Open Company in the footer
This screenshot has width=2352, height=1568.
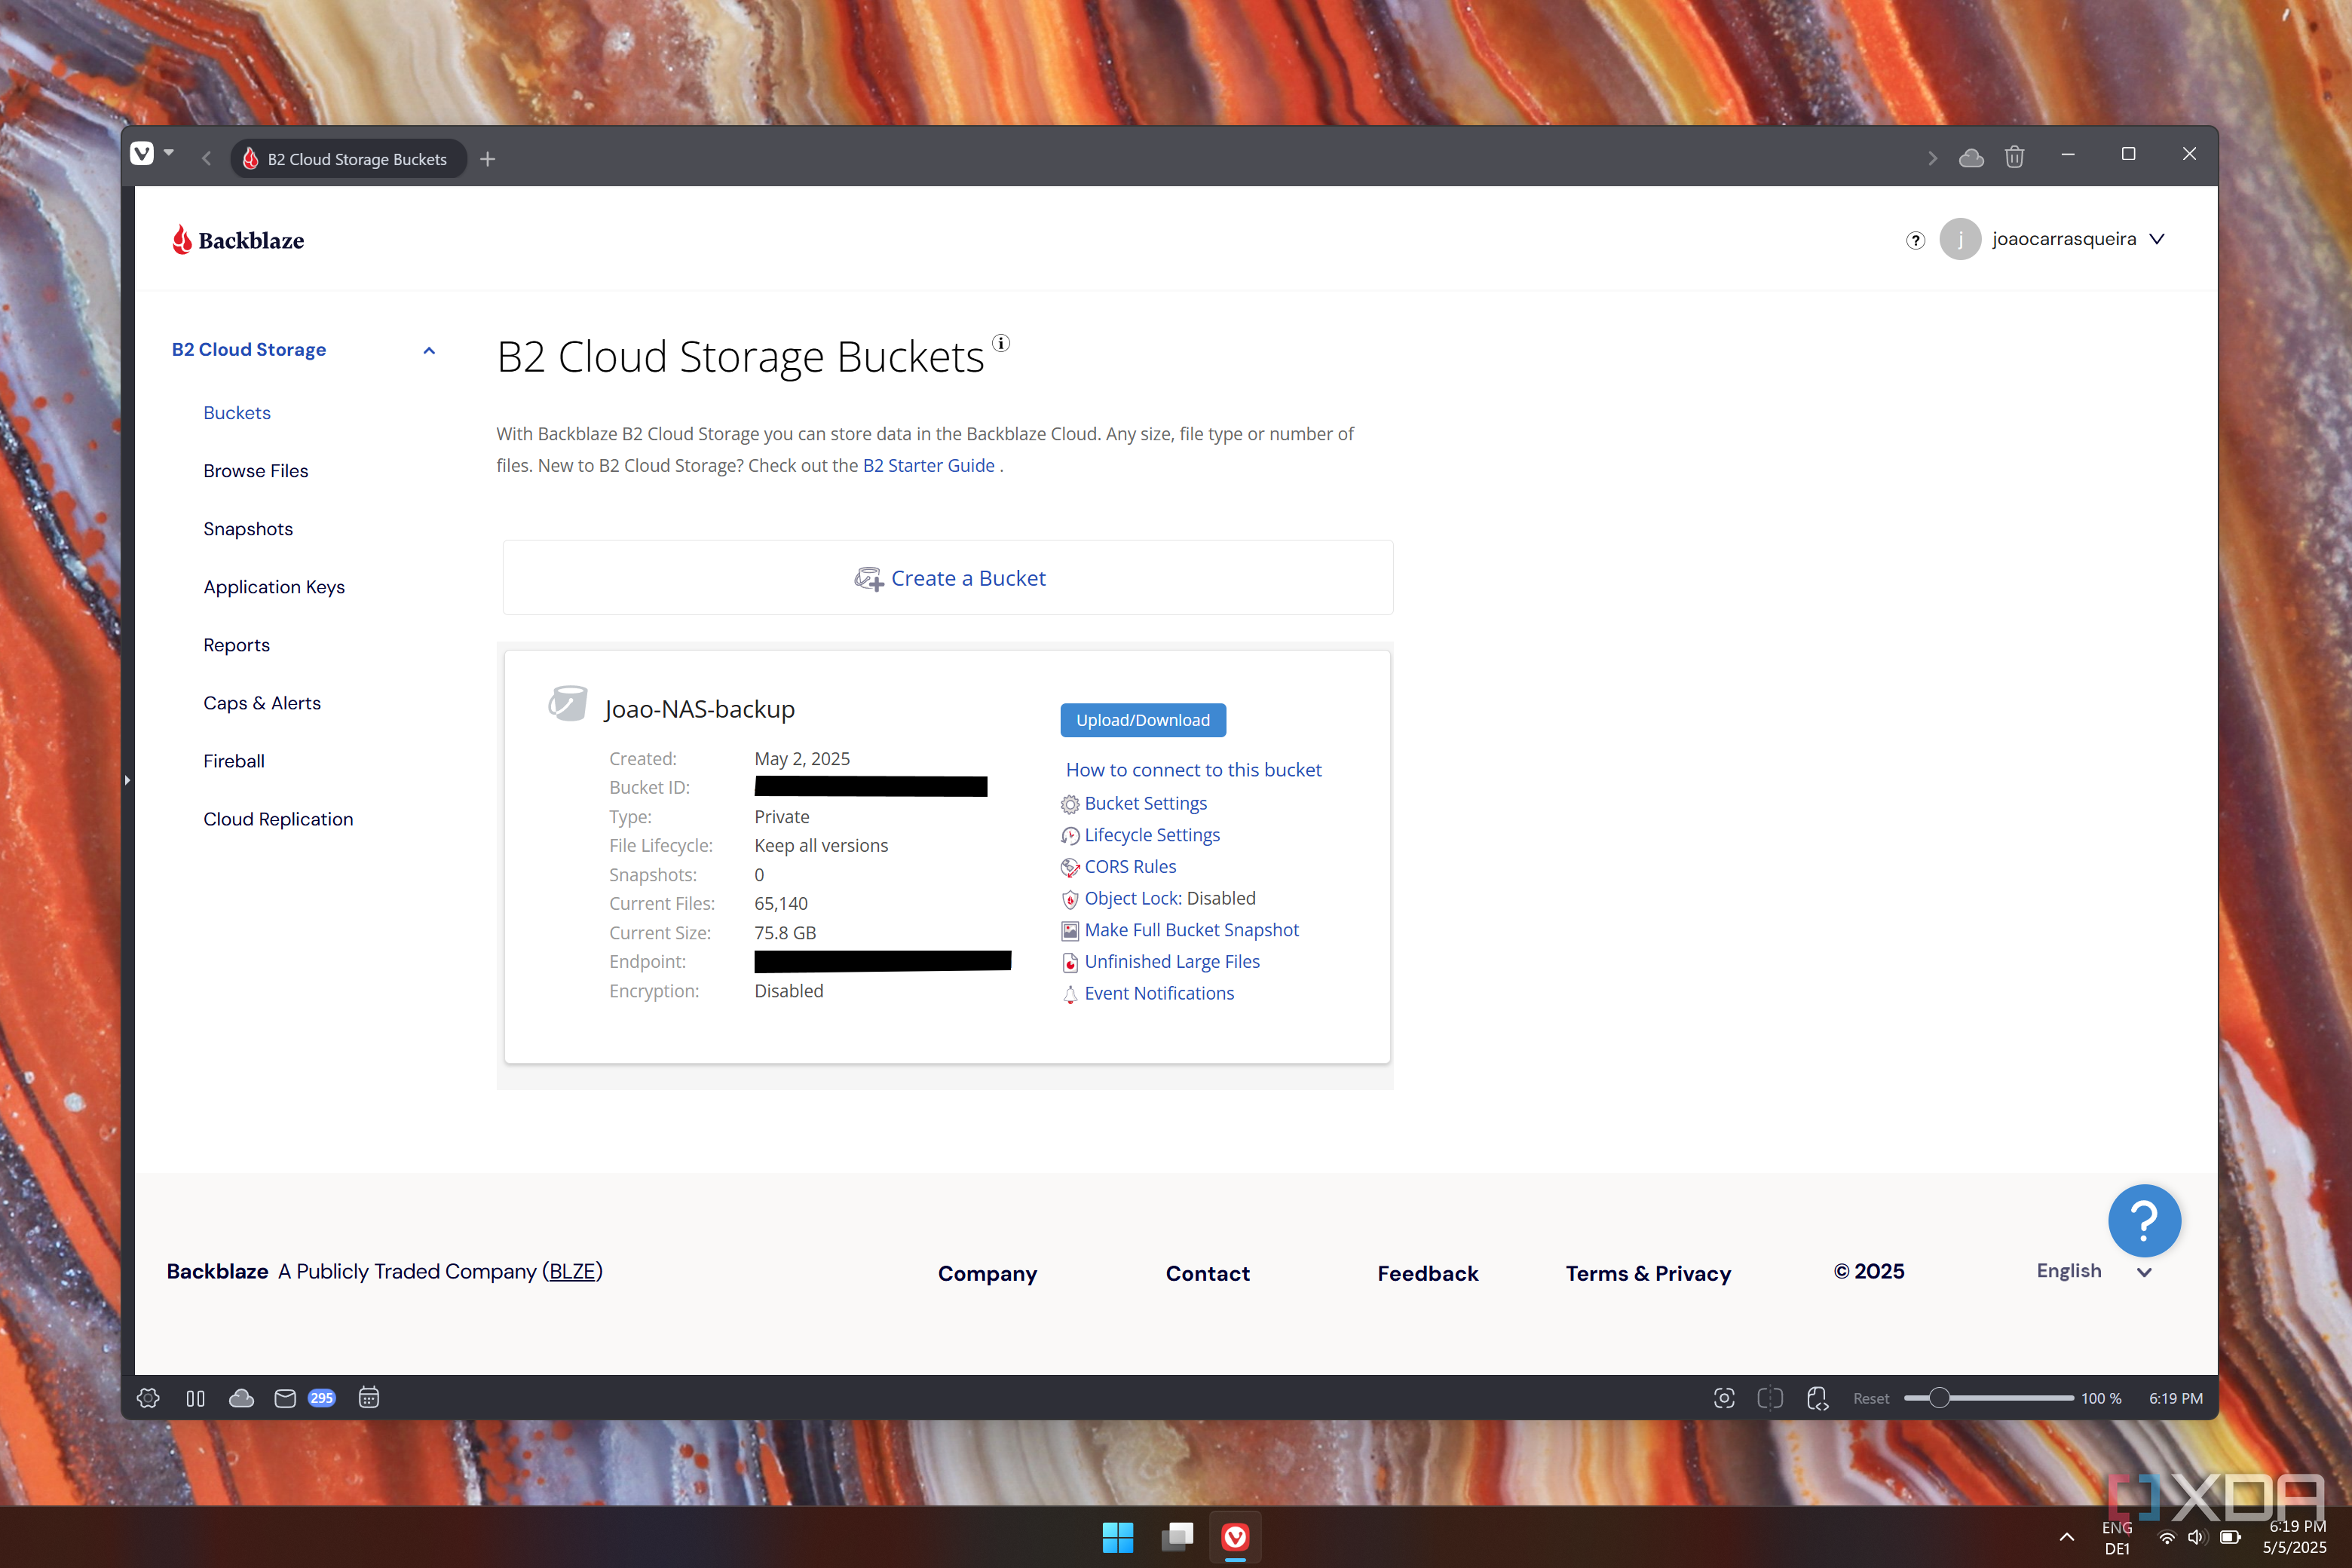(x=987, y=1273)
